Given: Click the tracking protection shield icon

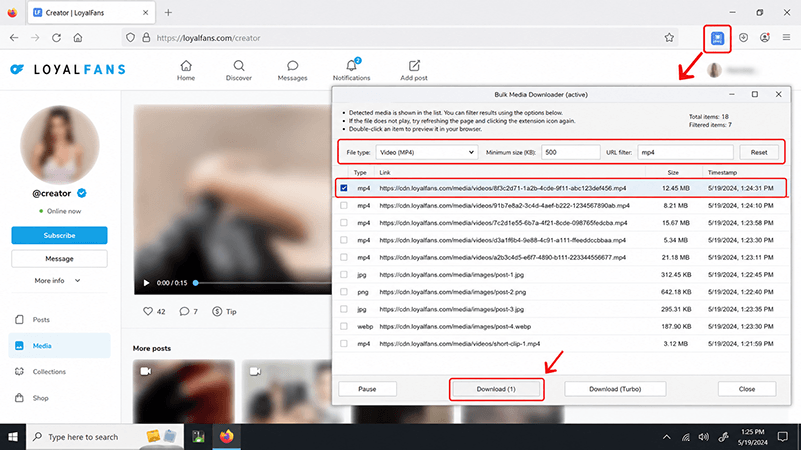Looking at the screenshot, I should click(130, 38).
